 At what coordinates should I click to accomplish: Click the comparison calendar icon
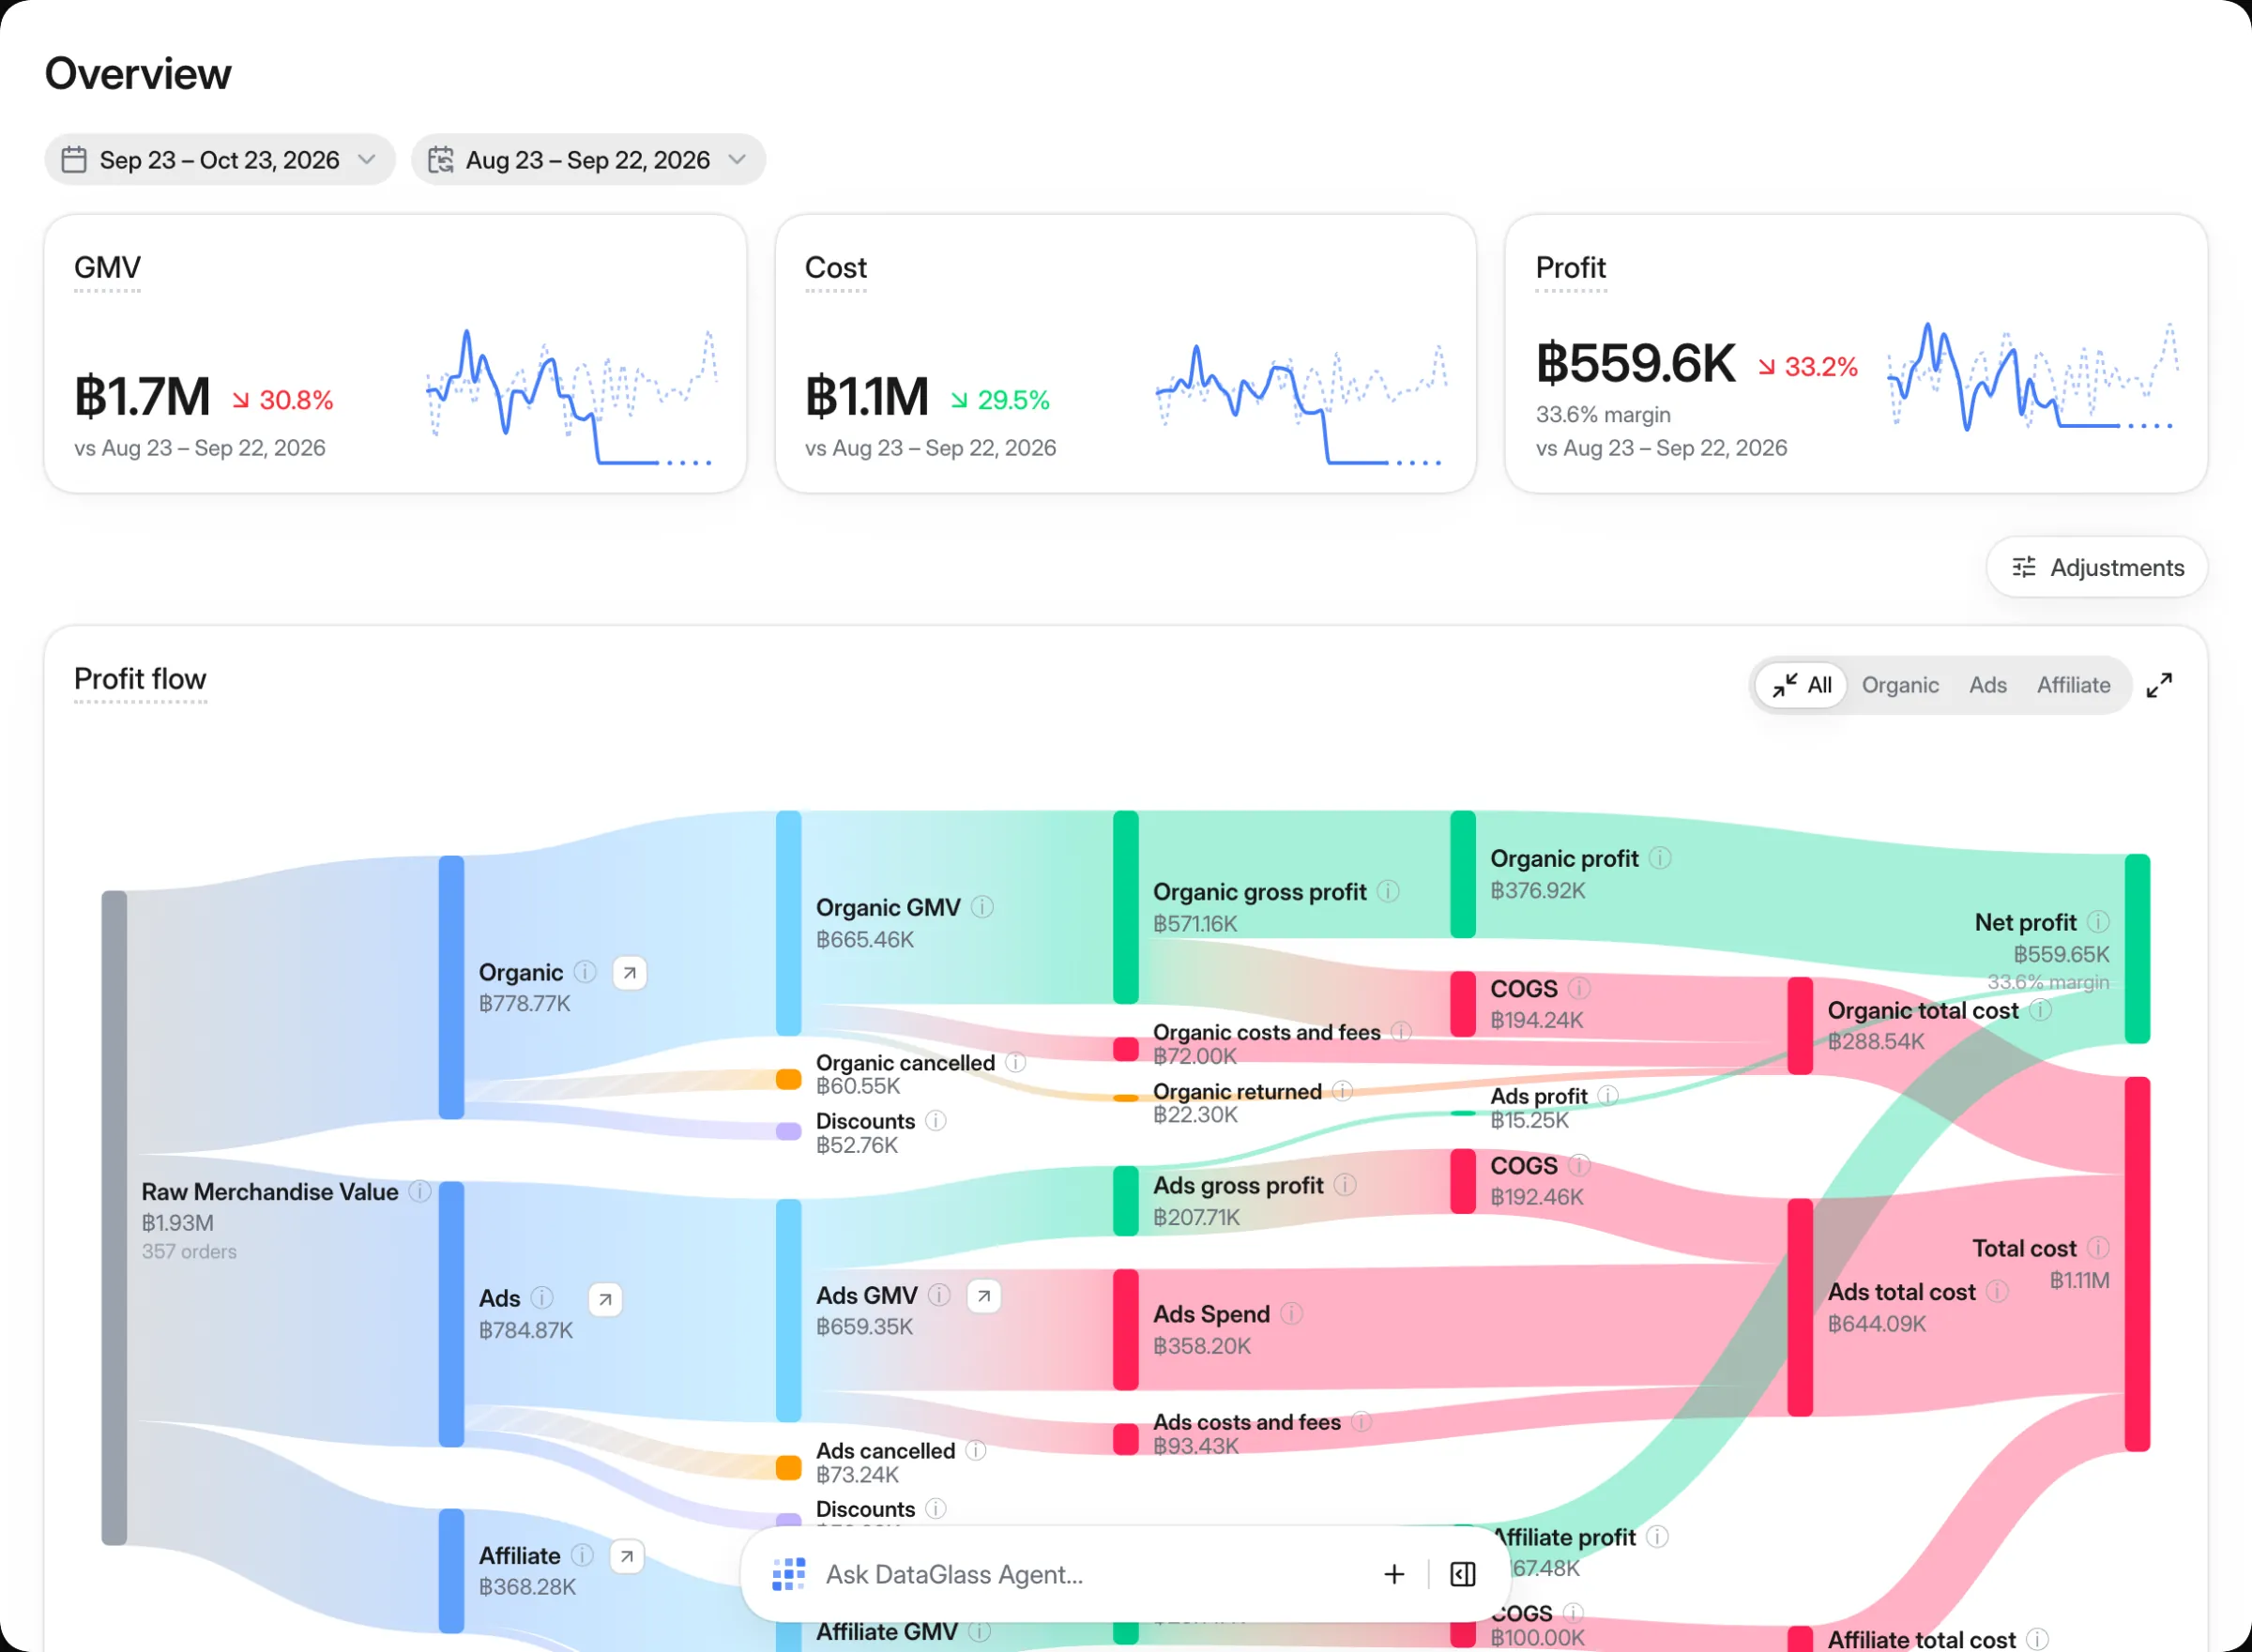[441, 160]
